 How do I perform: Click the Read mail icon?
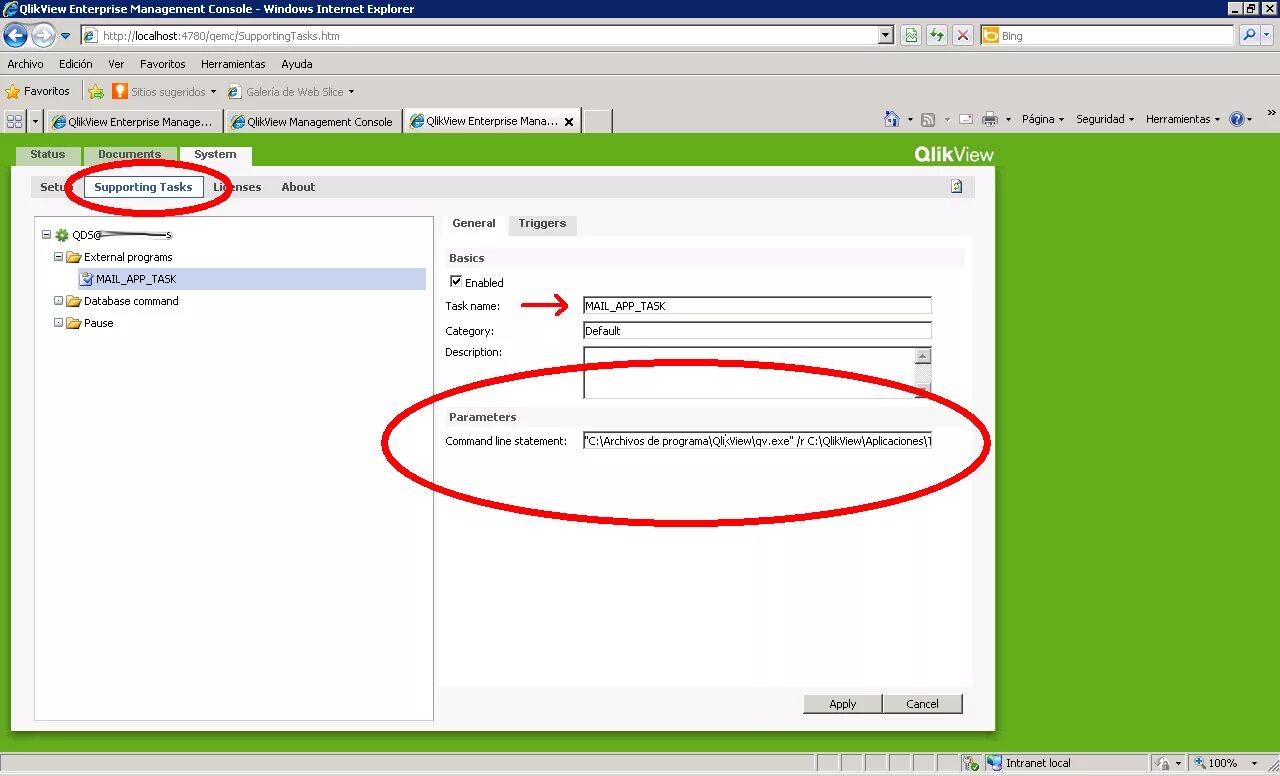[966, 119]
